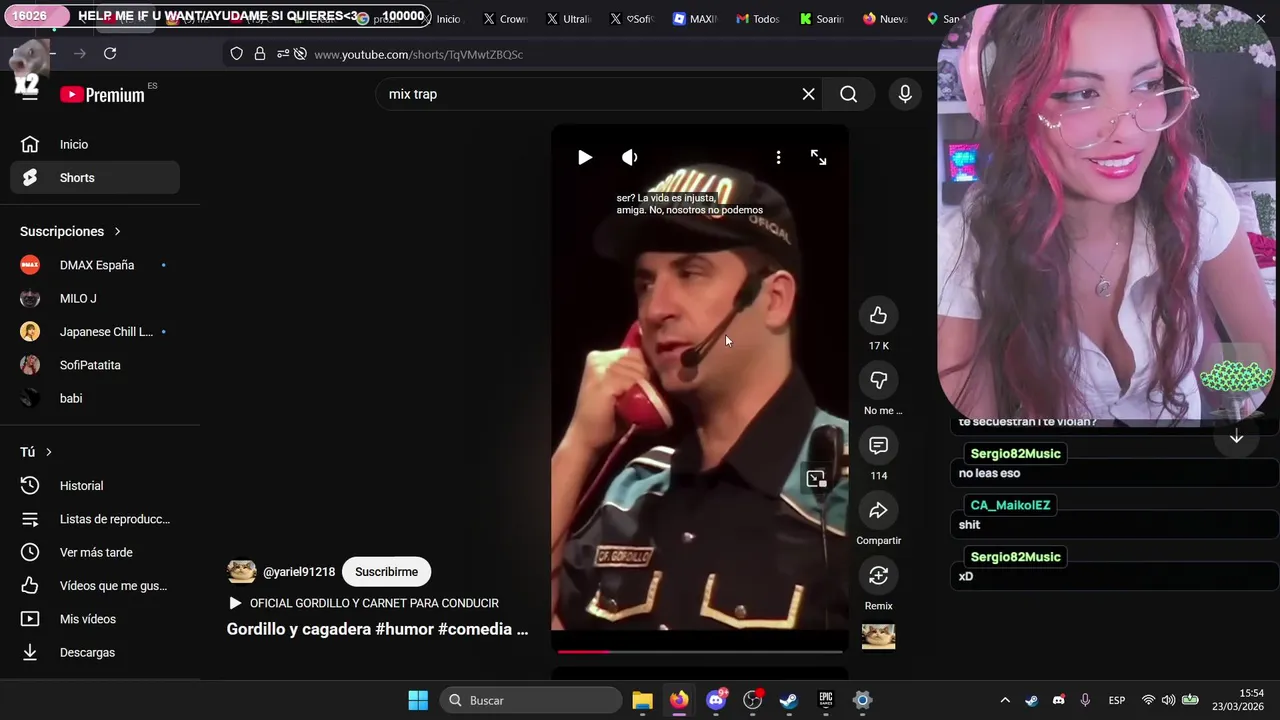Switch to the 'Nueva' Firefox tab
The width and height of the screenshot is (1280, 720).
[x=884, y=19]
